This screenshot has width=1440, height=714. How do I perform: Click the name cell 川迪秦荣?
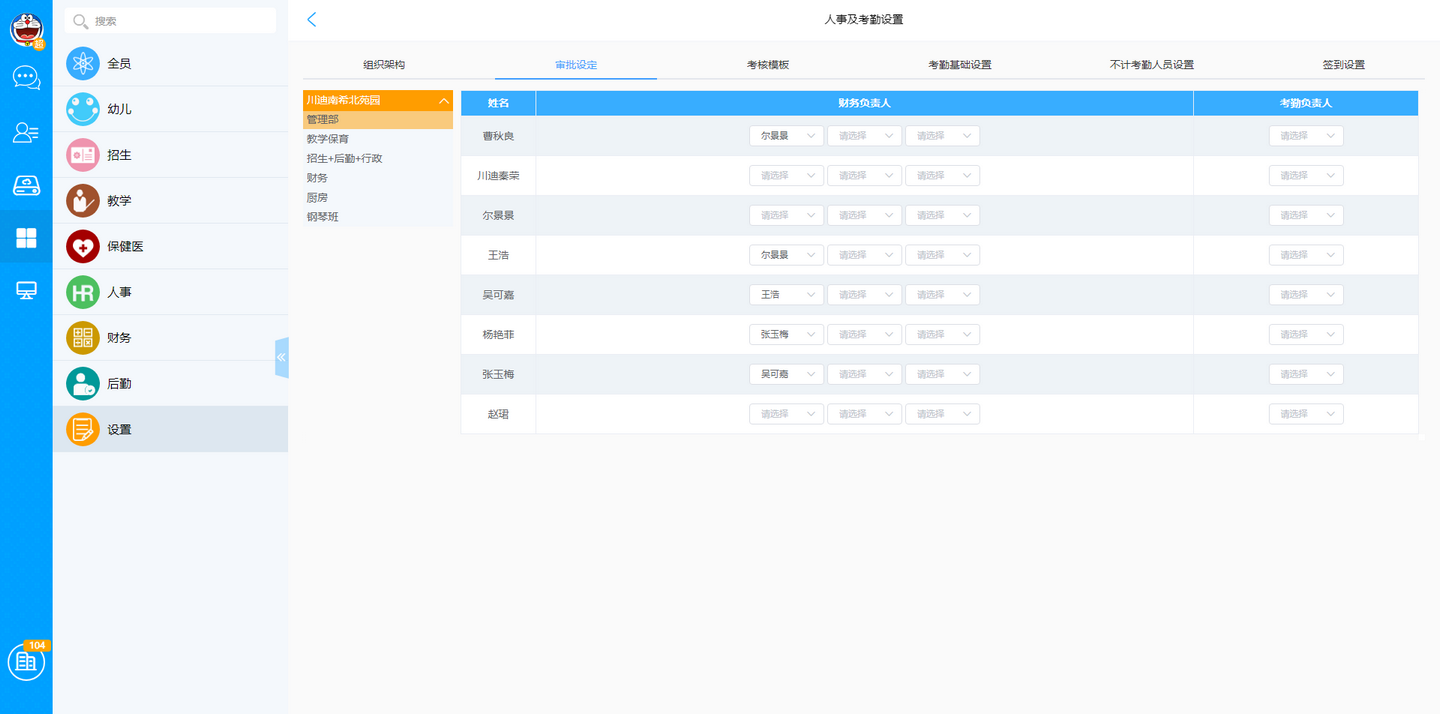click(x=498, y=175)
